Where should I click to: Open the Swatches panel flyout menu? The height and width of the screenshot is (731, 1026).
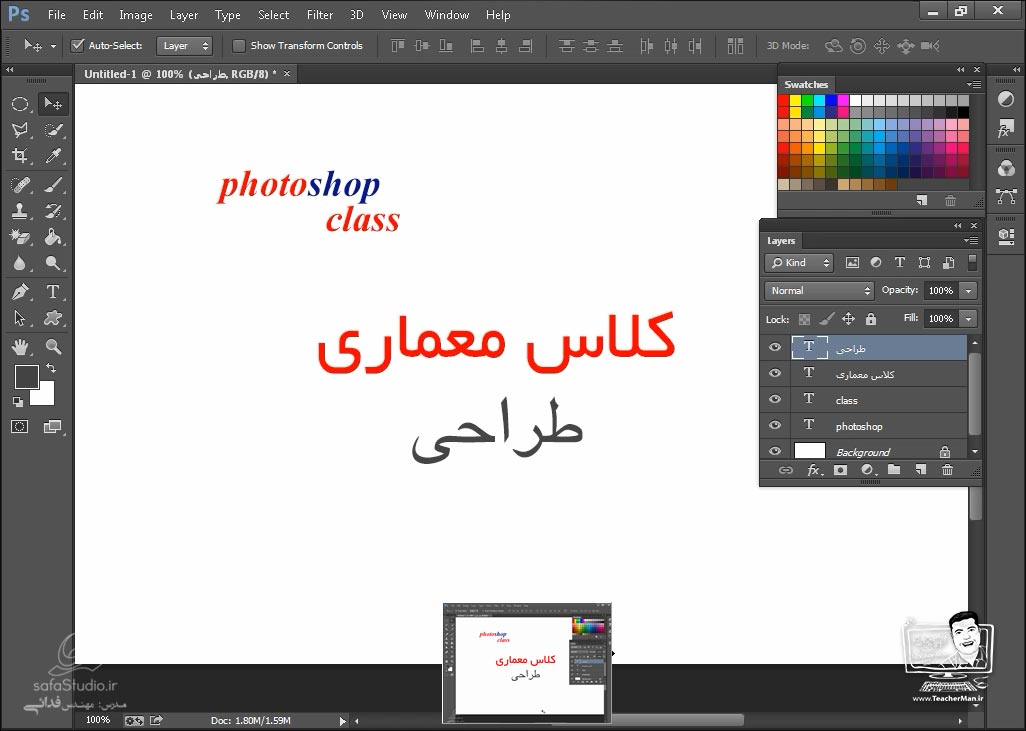tap(974, 84)
